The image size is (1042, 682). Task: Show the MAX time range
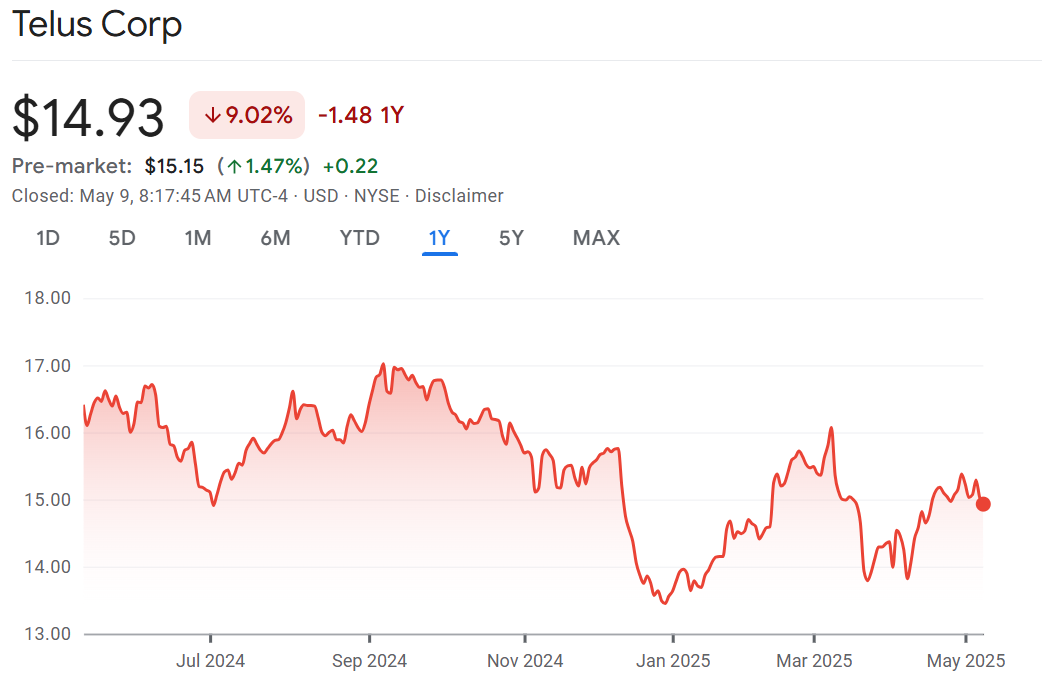click(x=596, y=238)
